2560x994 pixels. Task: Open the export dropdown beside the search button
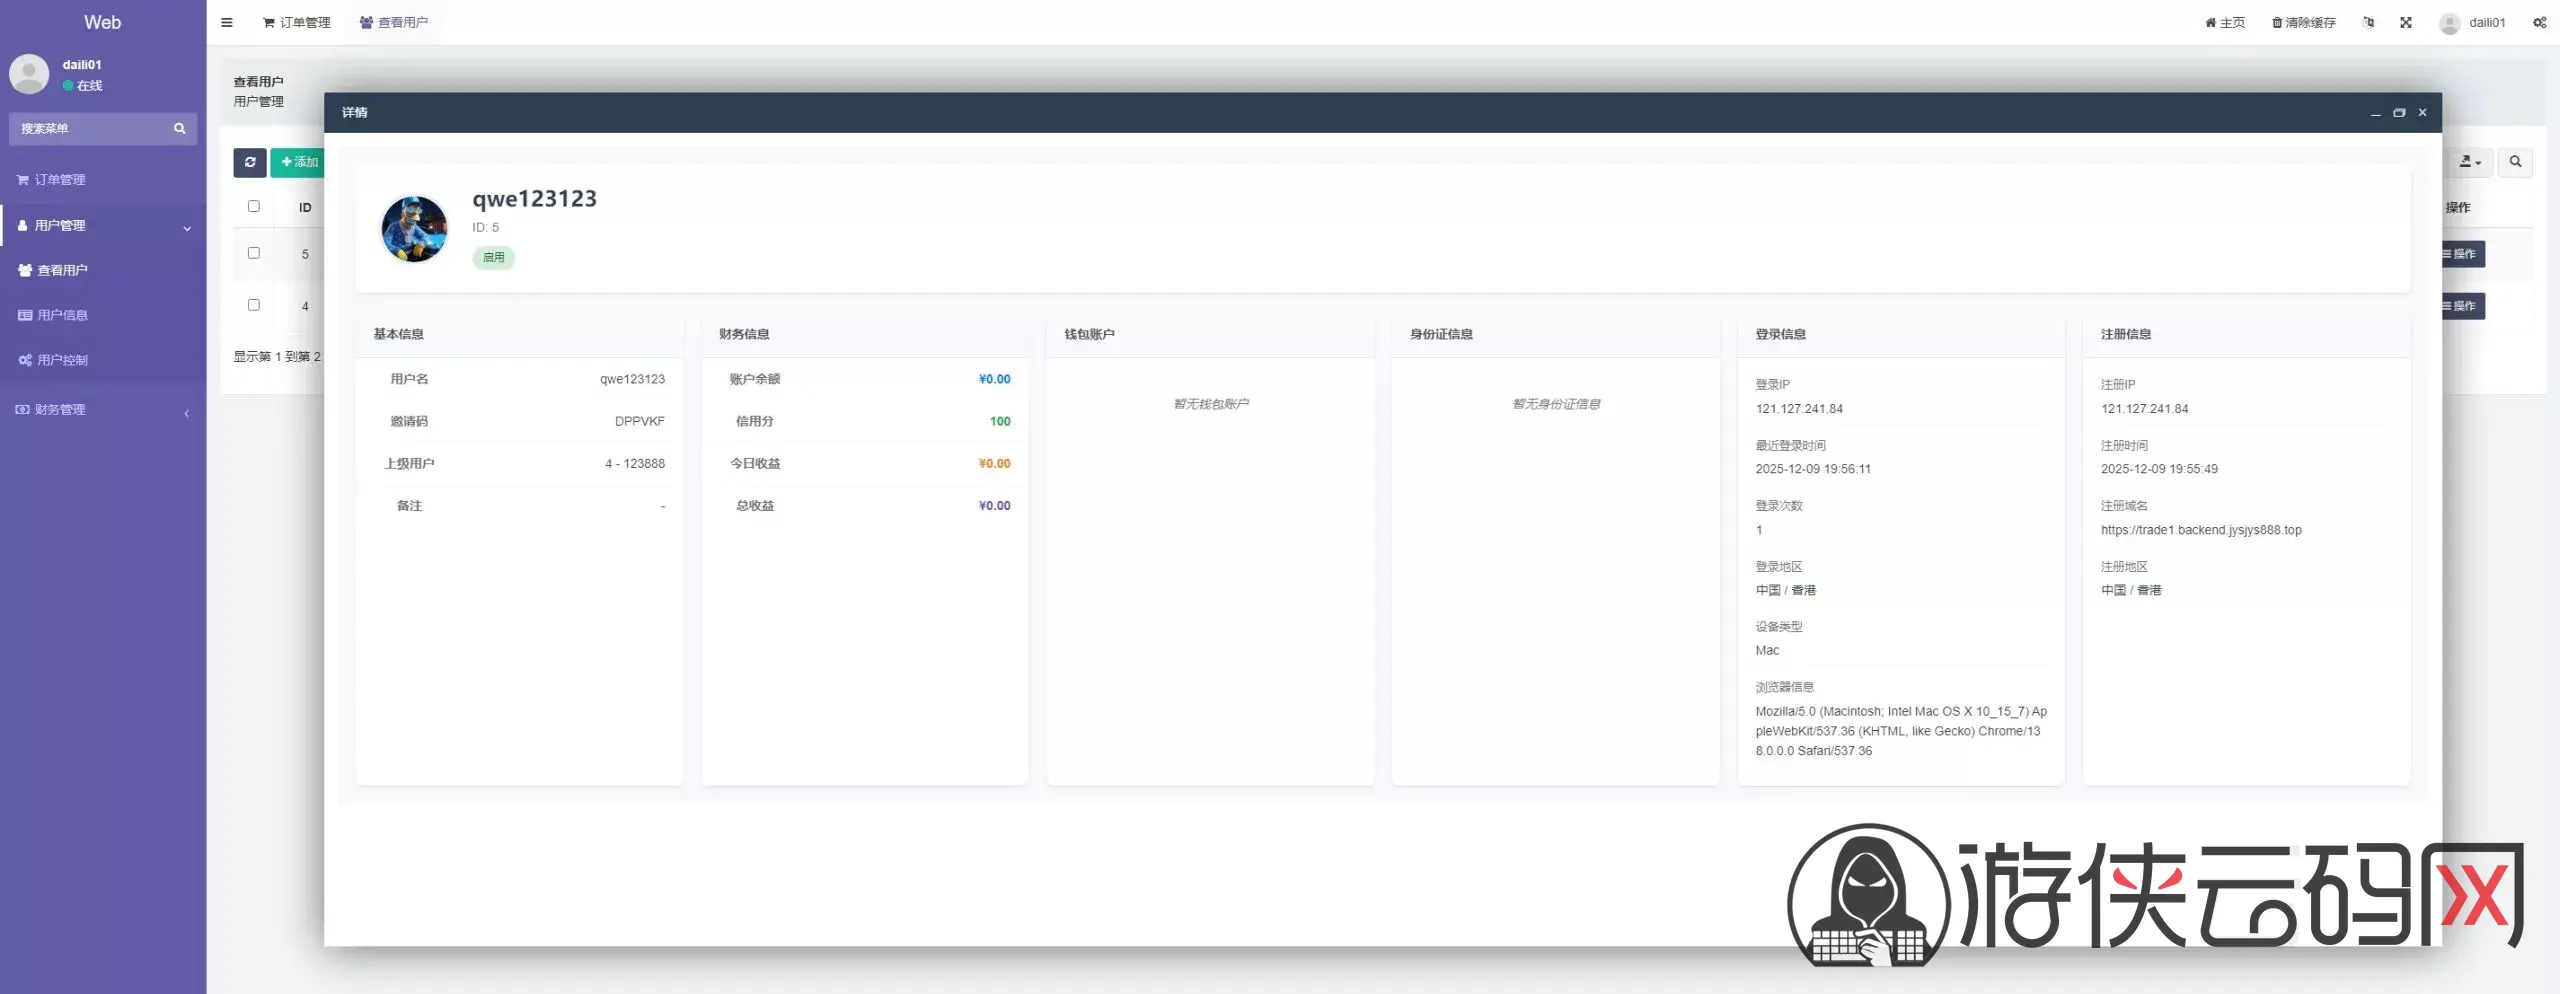click(x=2470, y=162)
